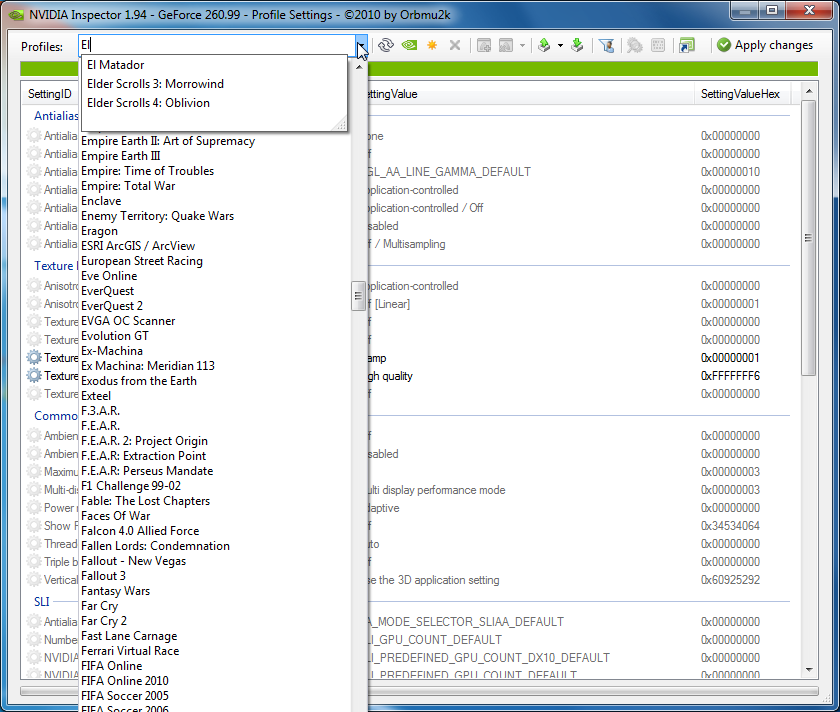Click the create shortcut window icon
Screen dimensions: 840x712
click(687, 46)
